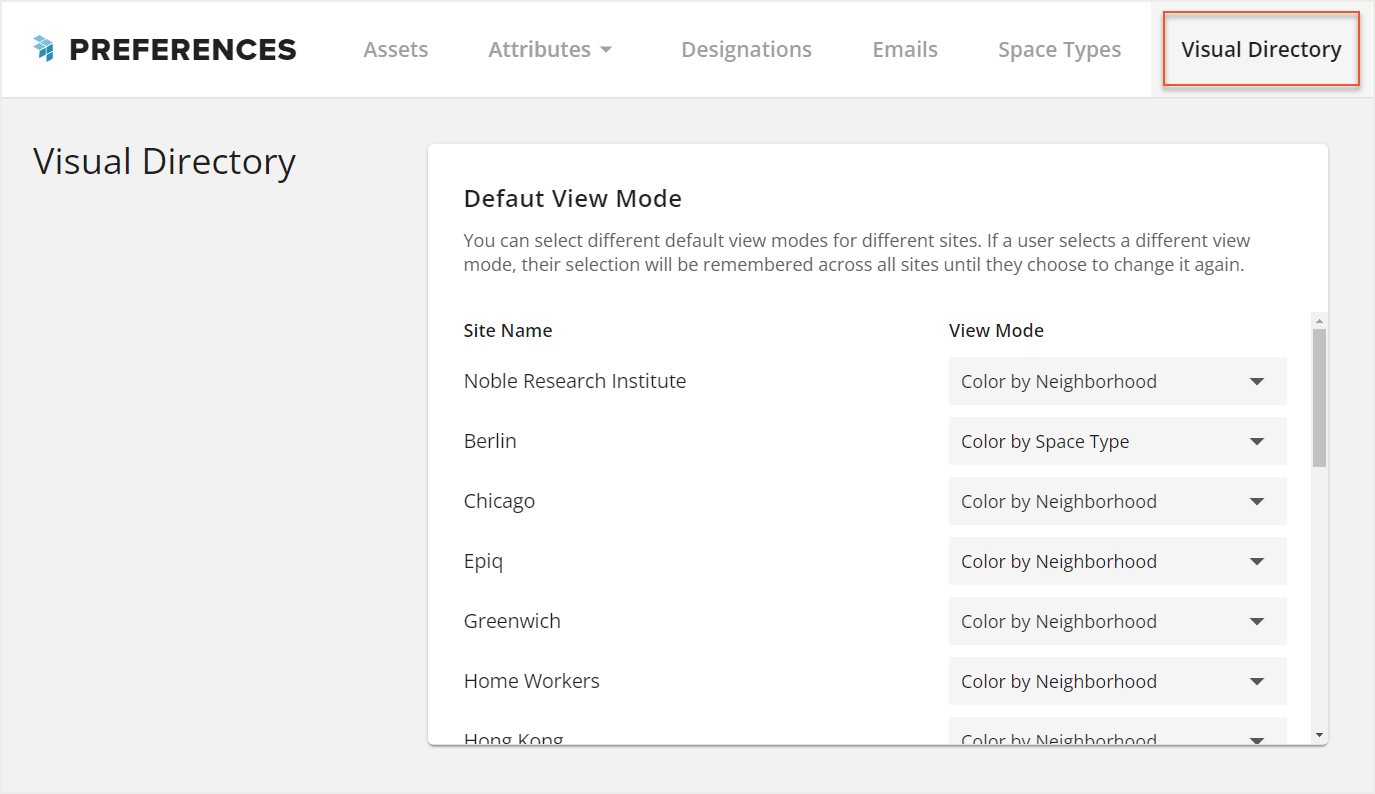The height and width of the screenshot is (794, 1375).
Task: Click the arrow icon on Chicago's dropdown
Action: [1257, 501]
